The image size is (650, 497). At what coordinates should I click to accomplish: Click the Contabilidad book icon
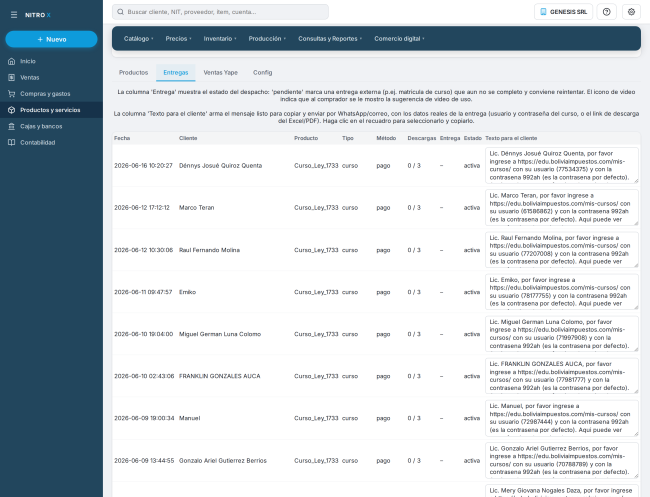[12, 143]
